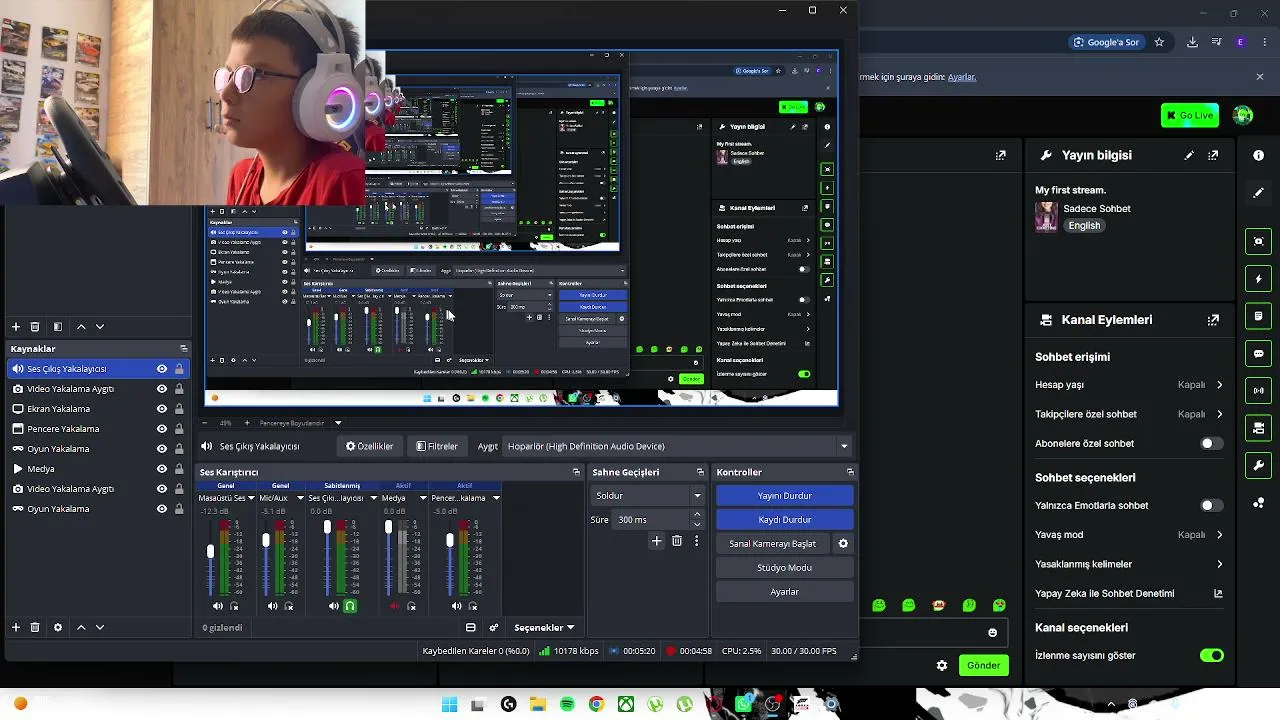Toggle the lock on the Ekran Yakalama source
This screenshot has height=720, width=1280.
click(x=179, y=409)
